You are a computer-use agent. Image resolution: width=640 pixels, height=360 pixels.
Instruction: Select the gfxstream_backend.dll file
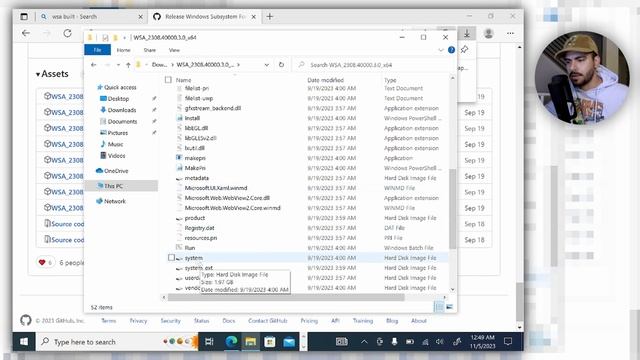pyautogui.click(x=212, y=108)
